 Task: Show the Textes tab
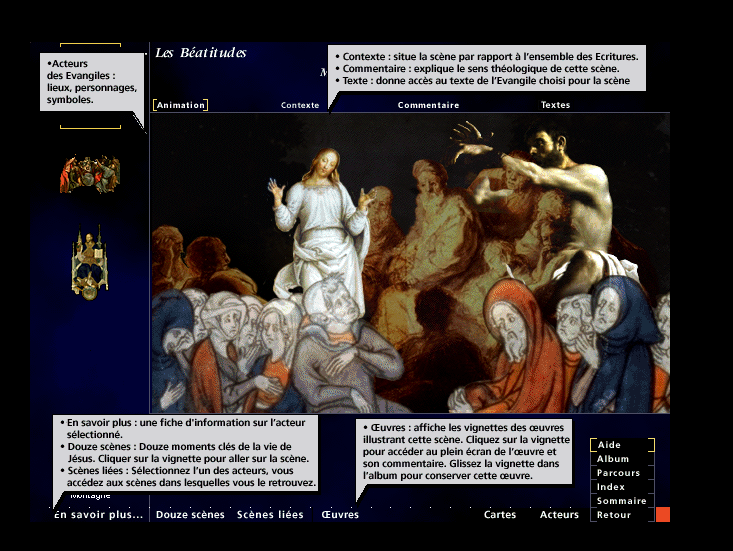(555, 105)
